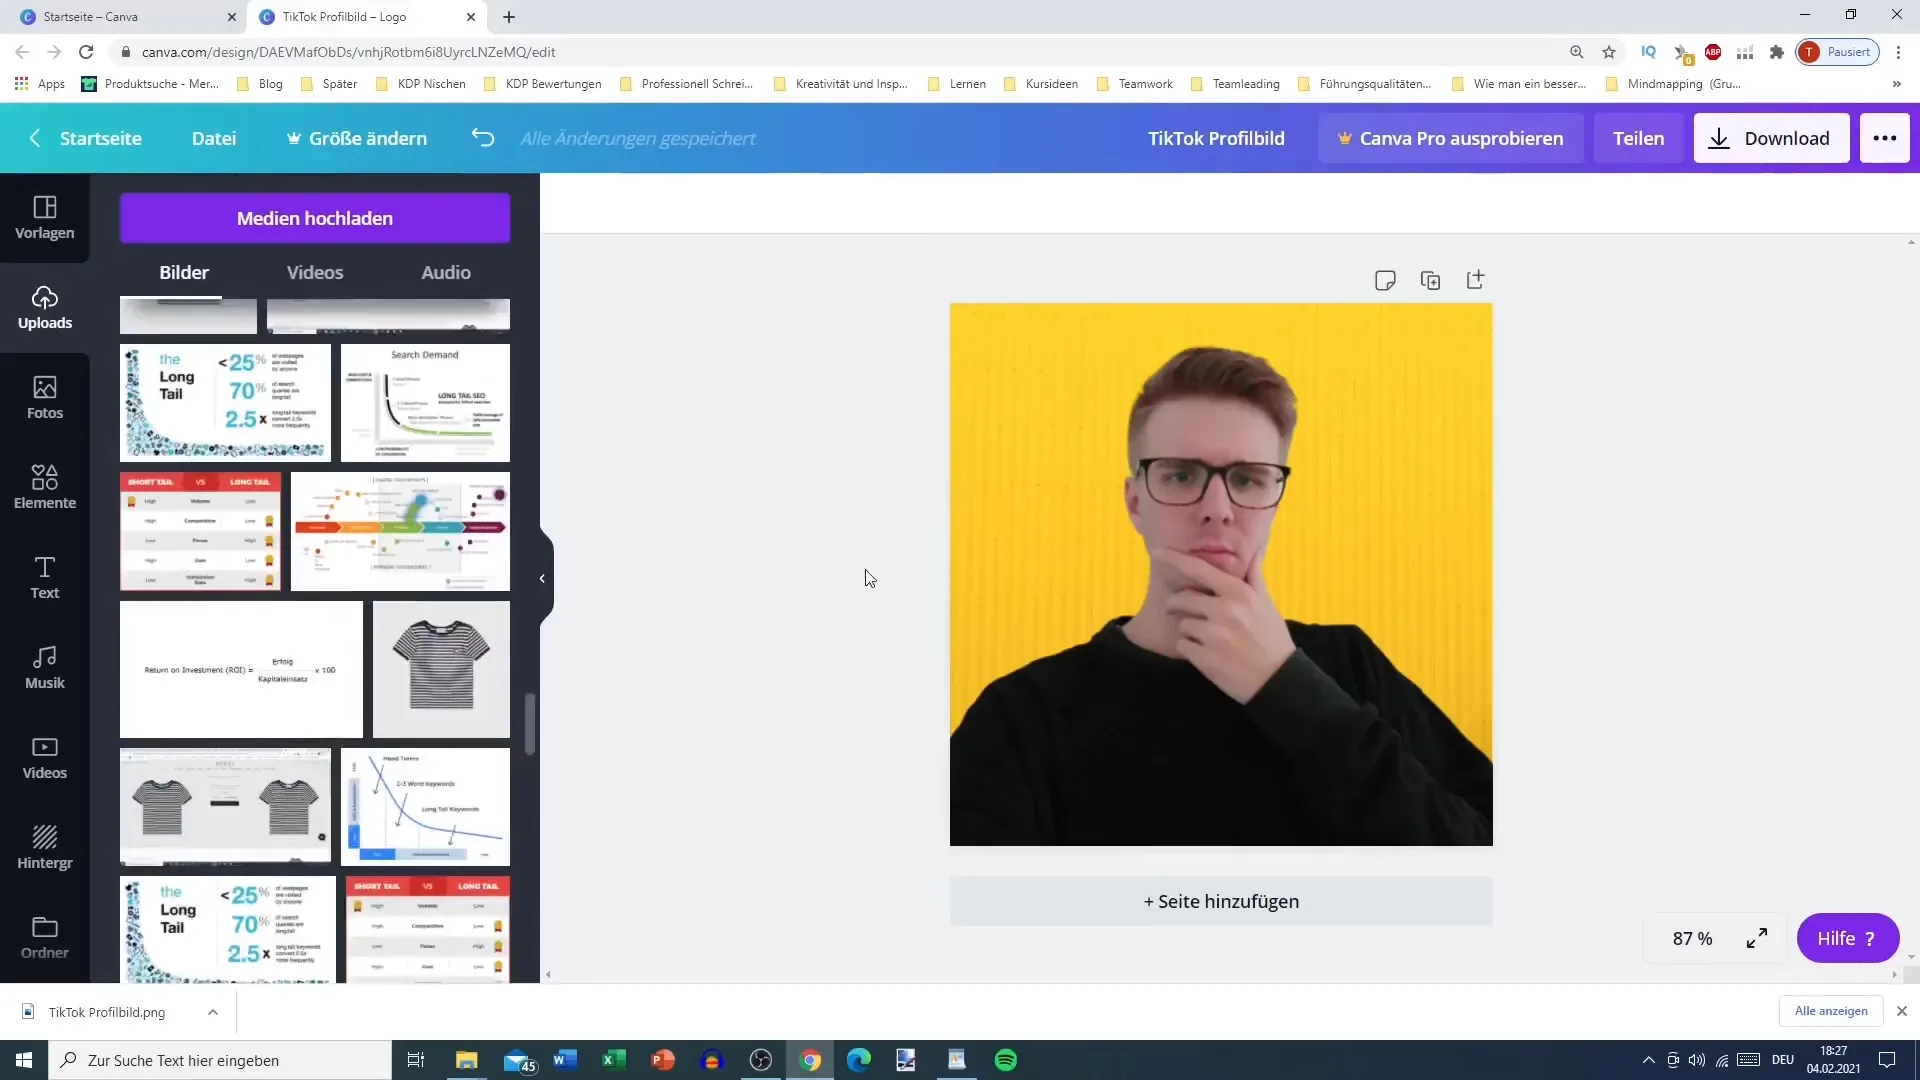
Task: Select the striped t-shirt thumbnail
Action: point(441,668)
